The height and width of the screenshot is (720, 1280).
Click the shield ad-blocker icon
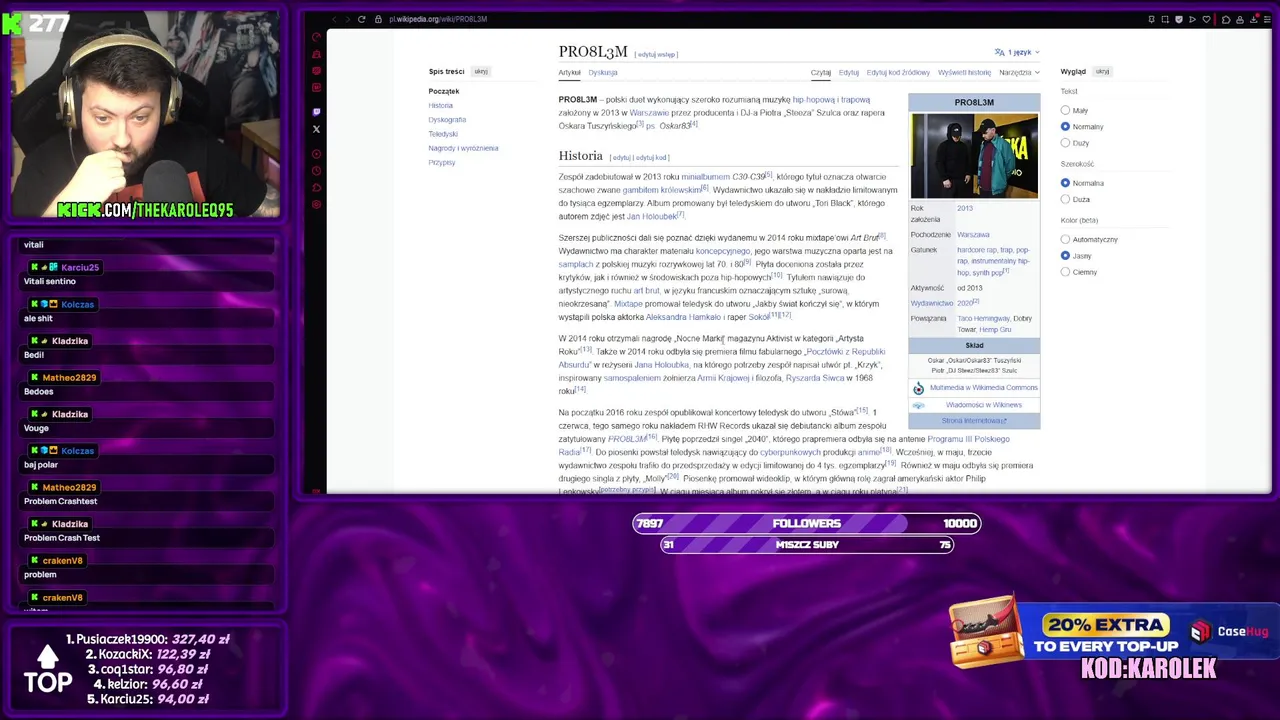point(1179,19)
